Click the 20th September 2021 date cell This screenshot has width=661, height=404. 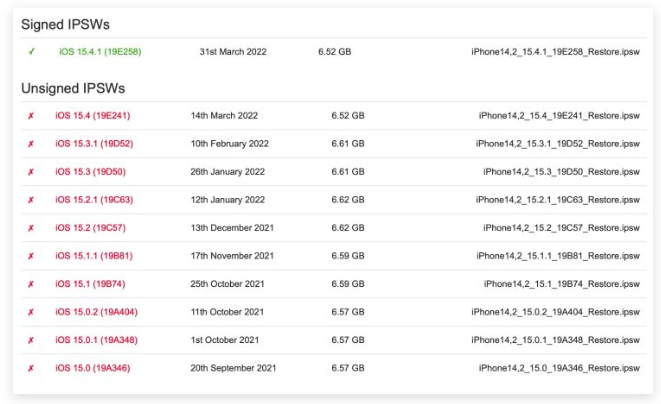point(233,368)
